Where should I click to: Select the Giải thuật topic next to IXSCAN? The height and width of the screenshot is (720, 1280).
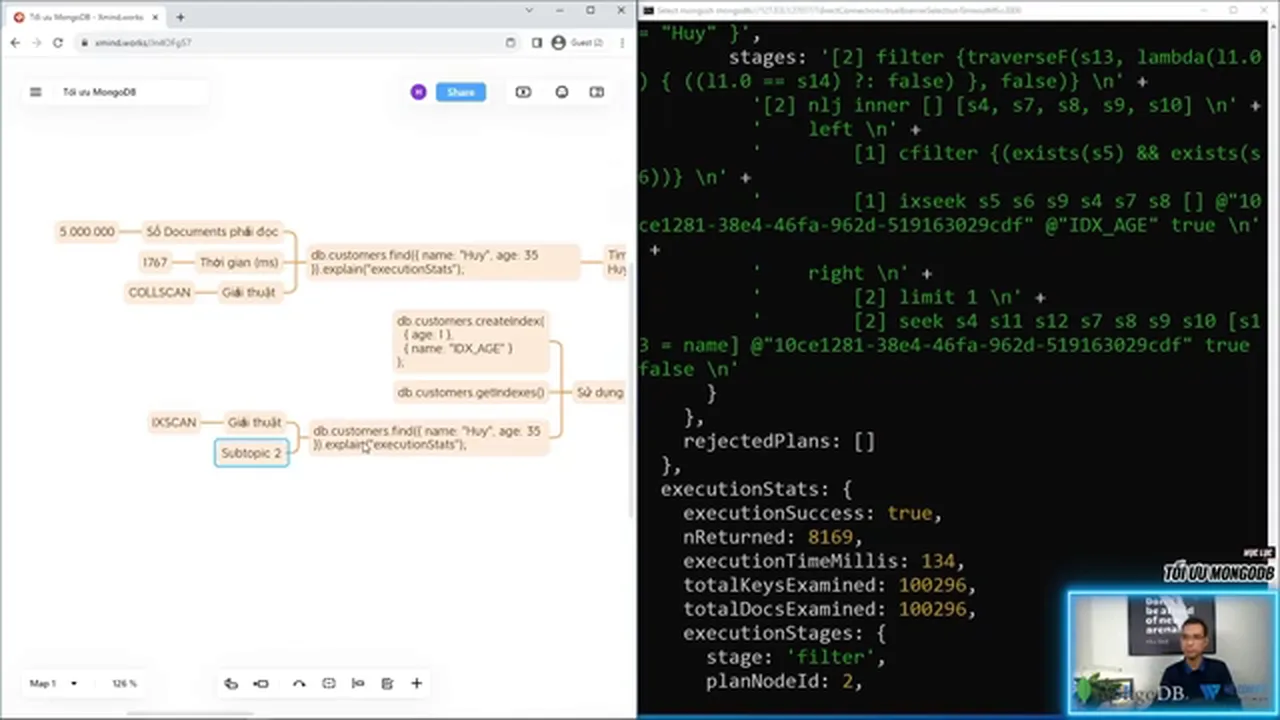(254, 422)
